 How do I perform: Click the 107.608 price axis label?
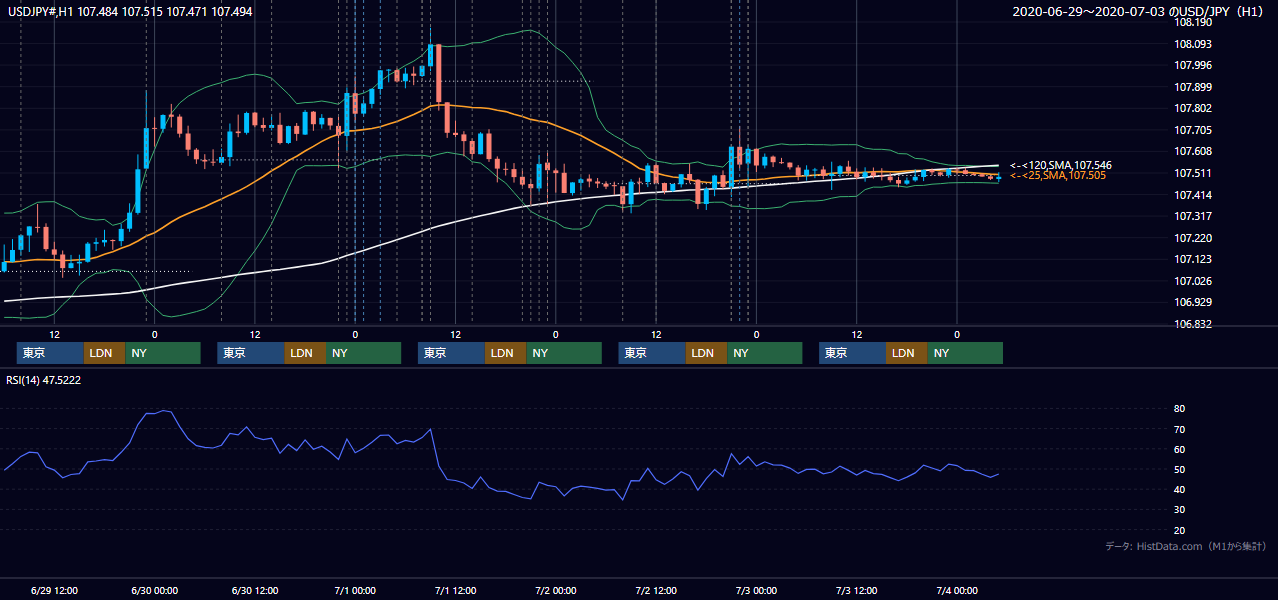[1193, 151]
